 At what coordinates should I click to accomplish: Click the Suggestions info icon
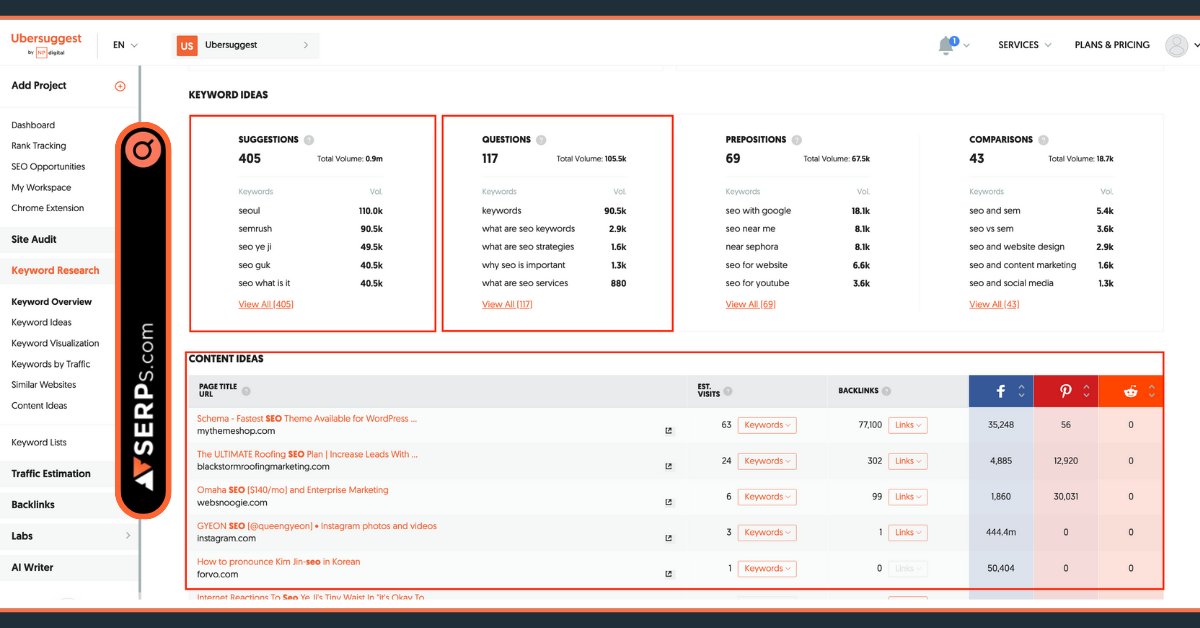pos(309,140)
